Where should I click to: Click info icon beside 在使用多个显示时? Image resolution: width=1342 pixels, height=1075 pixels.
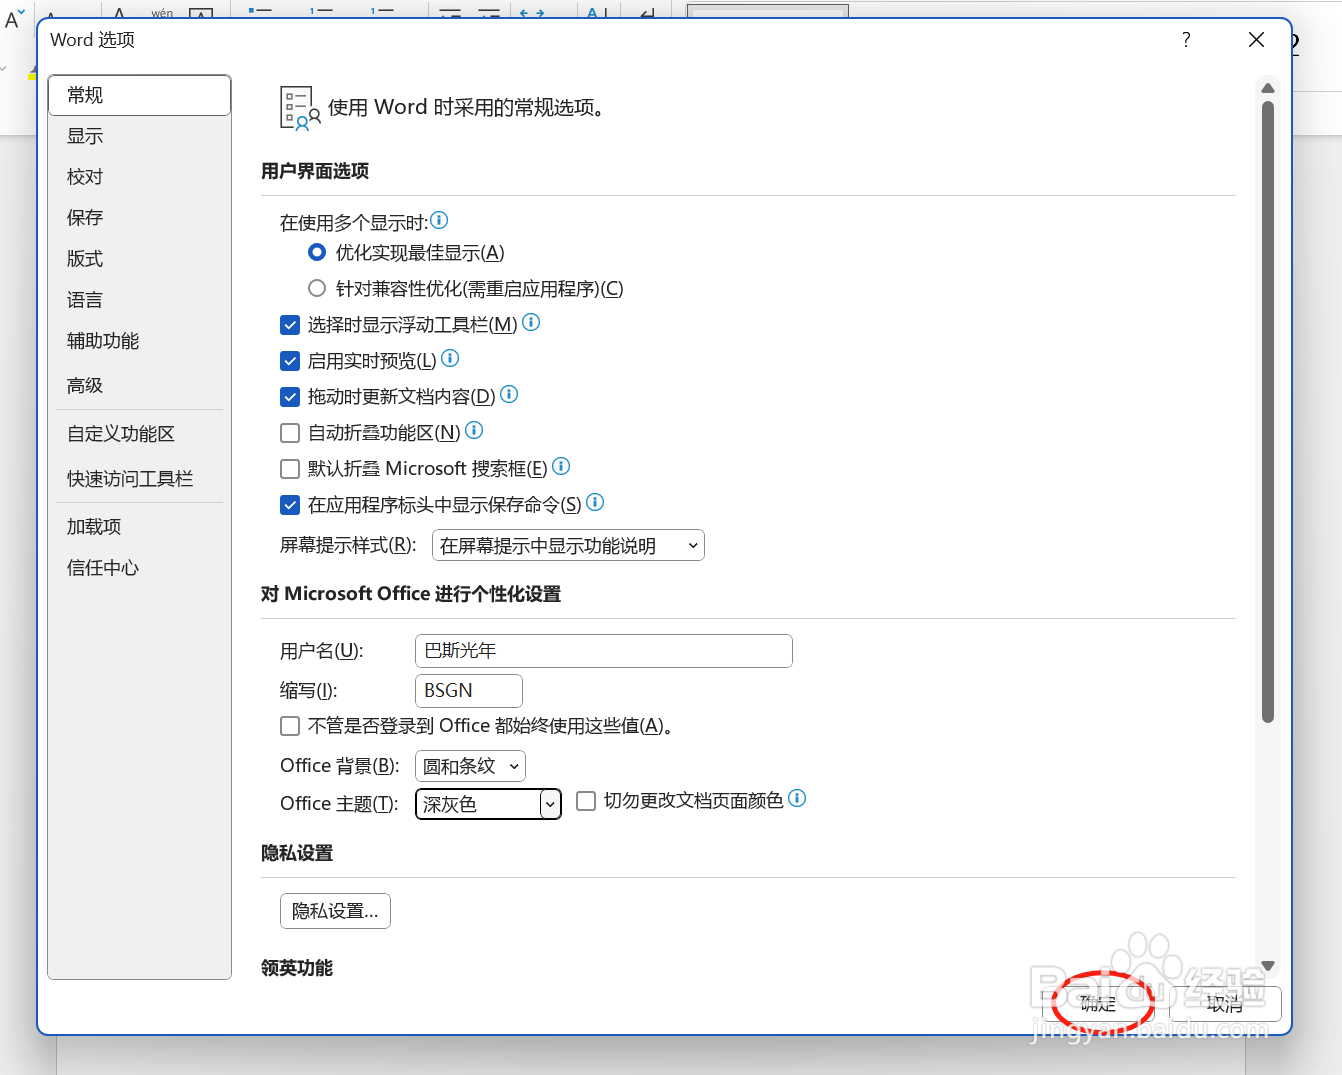[439, 220]
